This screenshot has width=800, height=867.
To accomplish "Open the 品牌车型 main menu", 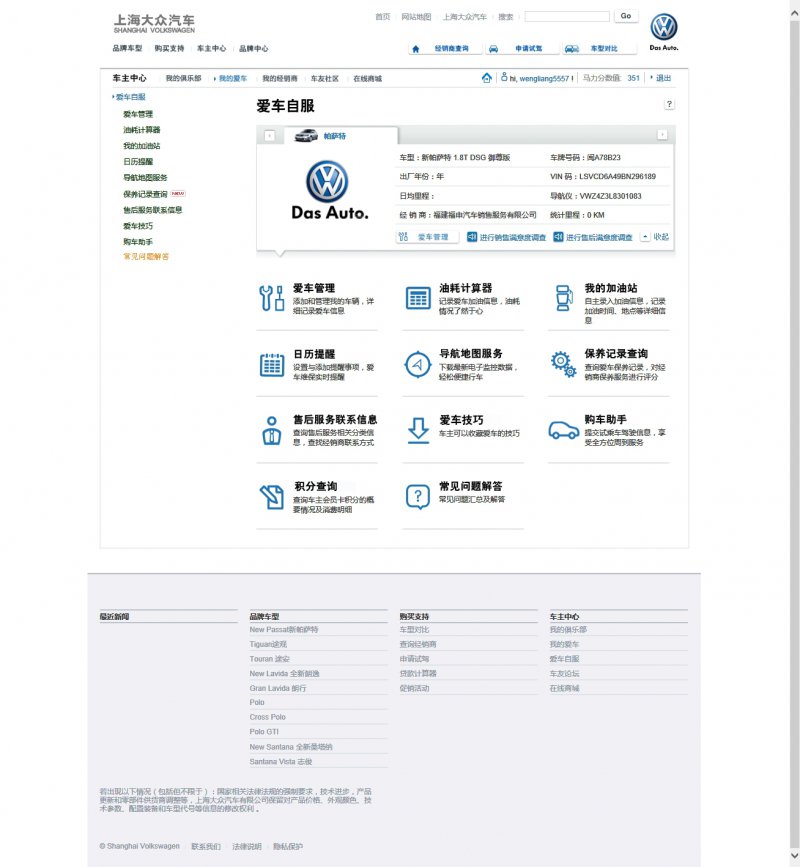I will point(127,49).
